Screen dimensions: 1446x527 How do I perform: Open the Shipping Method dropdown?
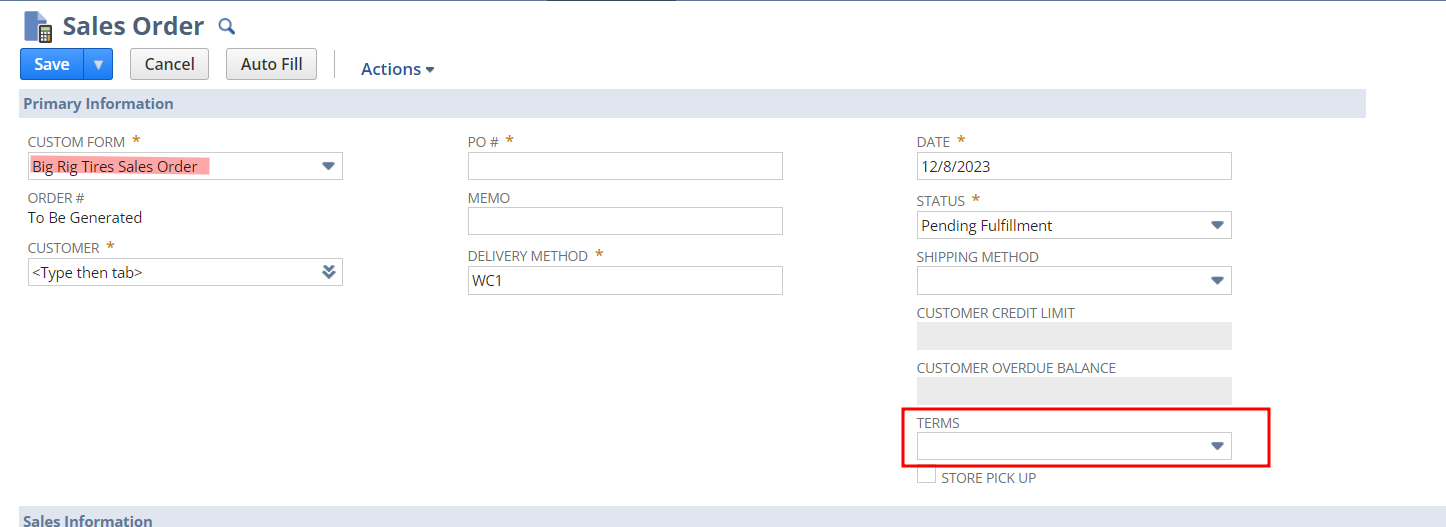click(1217, 281)
